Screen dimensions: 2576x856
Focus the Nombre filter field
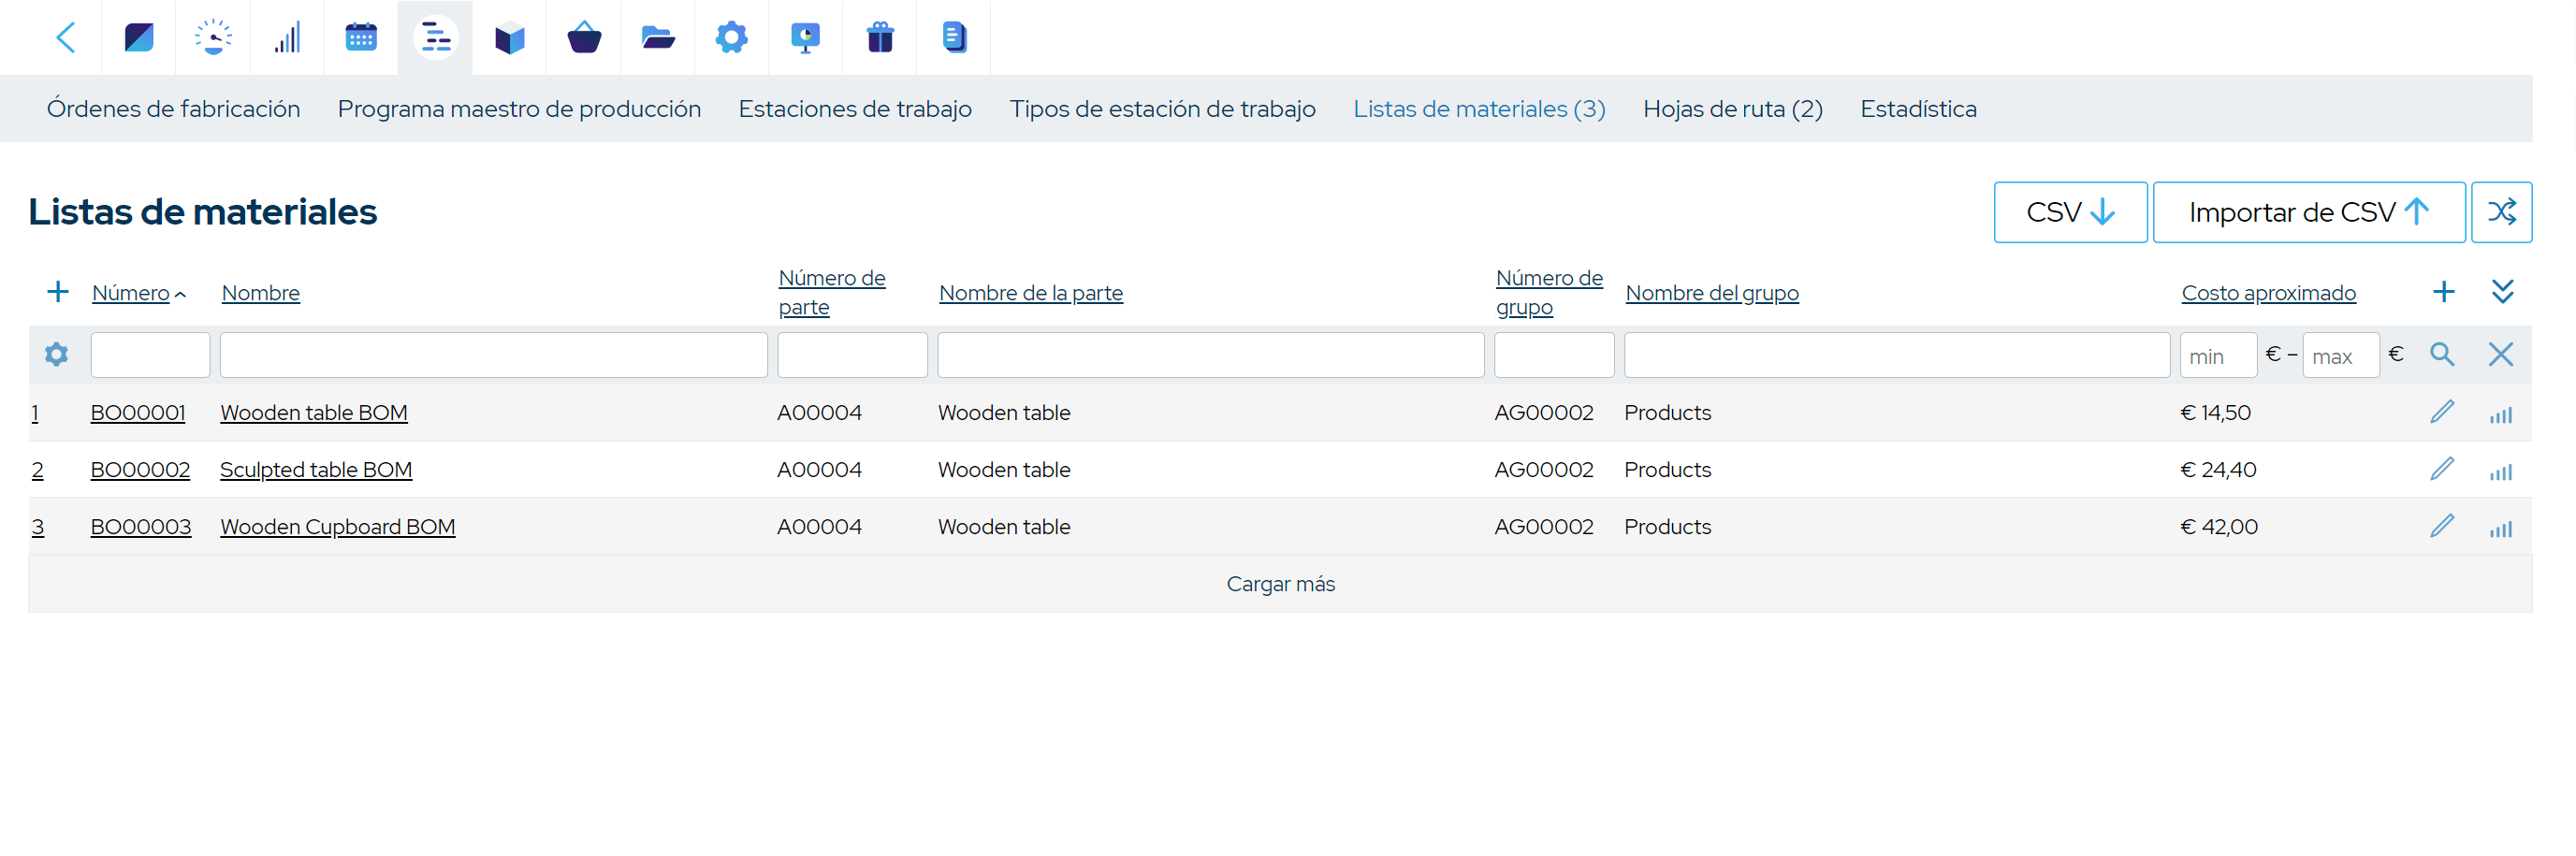(494, 355)
